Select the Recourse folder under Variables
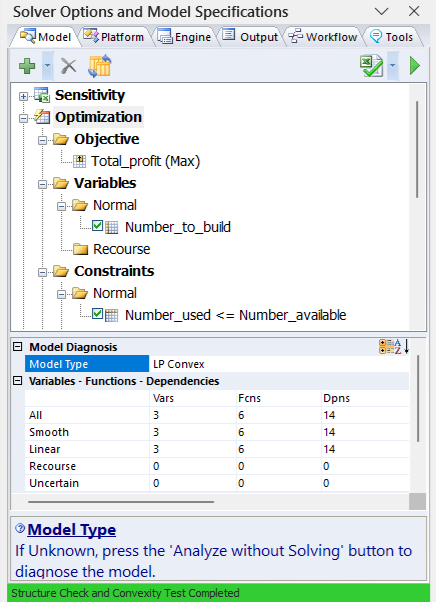 point(121,249)
